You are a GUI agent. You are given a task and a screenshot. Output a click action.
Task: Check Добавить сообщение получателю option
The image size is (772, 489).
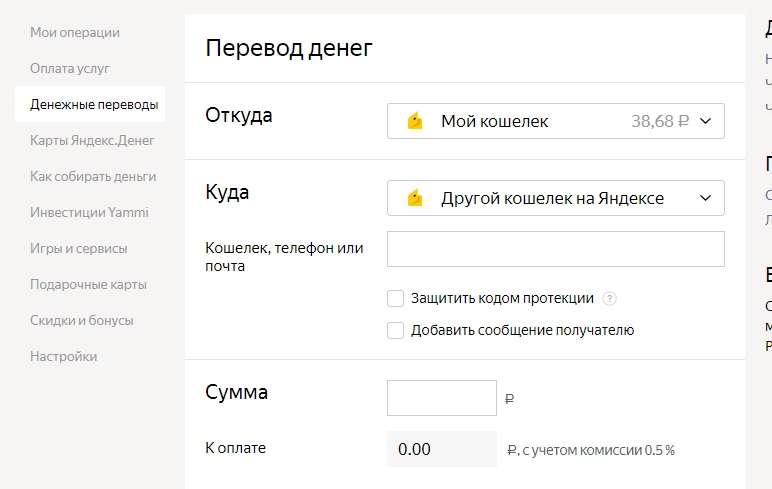[x=396, y=330]
